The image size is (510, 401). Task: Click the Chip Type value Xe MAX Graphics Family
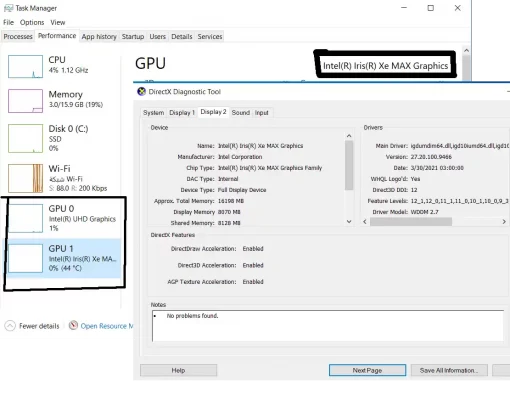point(270,168)
